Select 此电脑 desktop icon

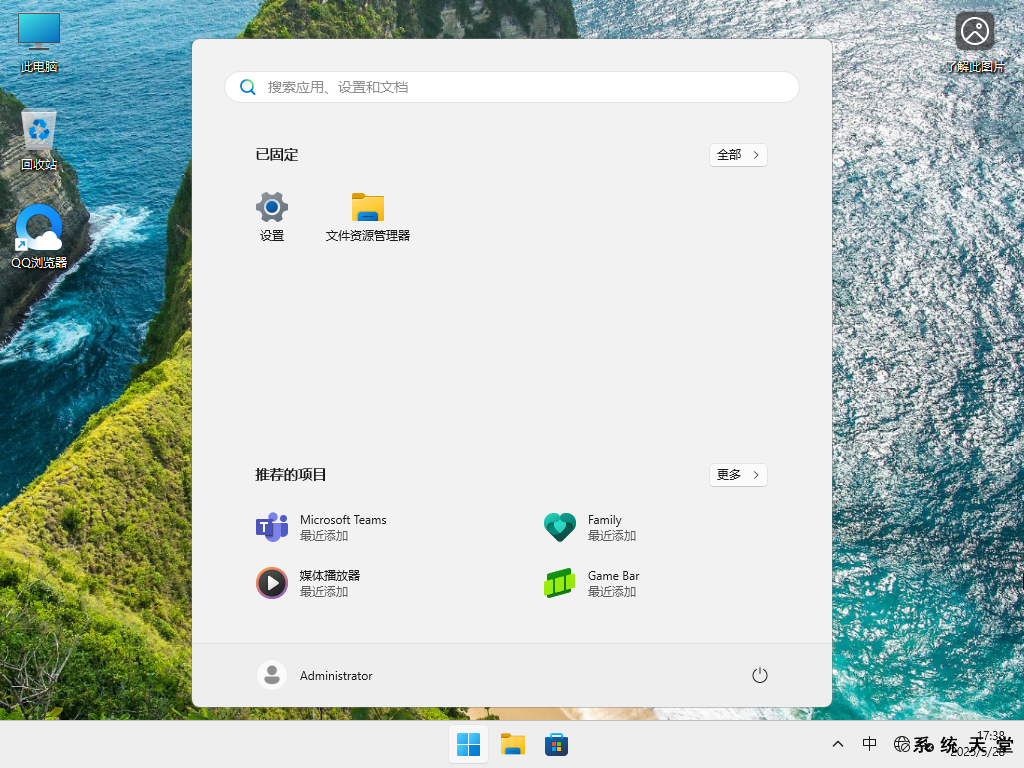pos(39,42)
